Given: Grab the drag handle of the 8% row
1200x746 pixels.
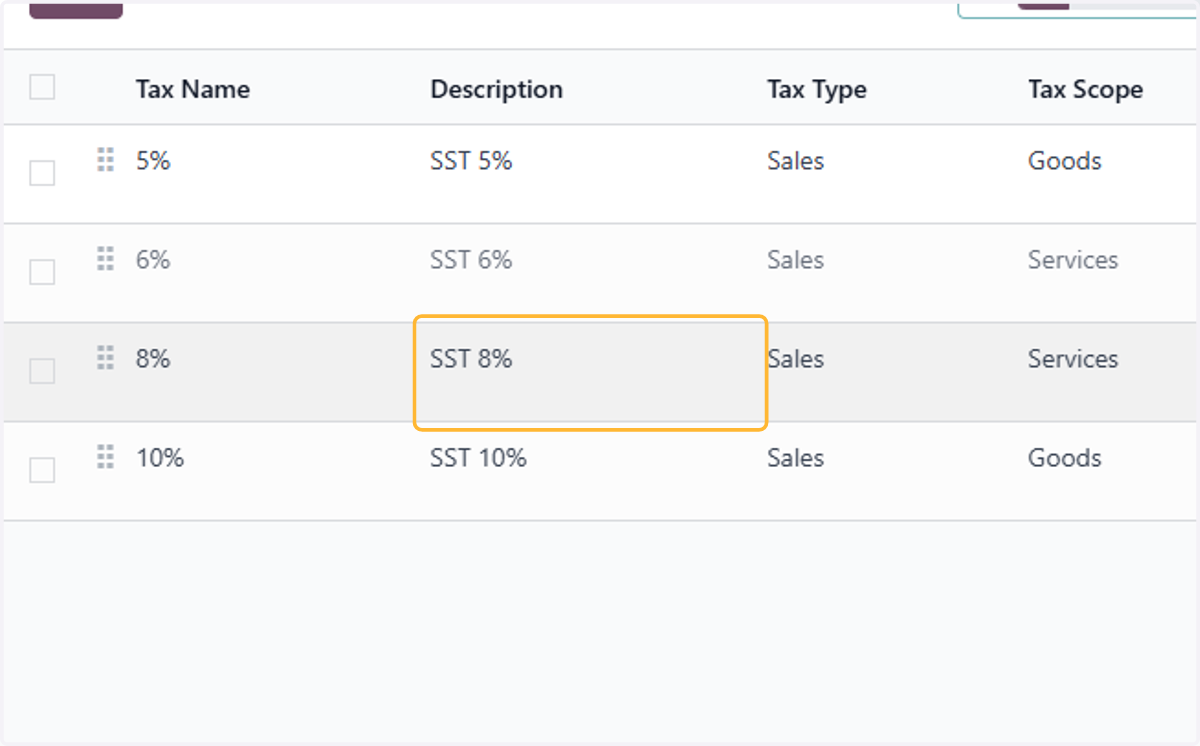Looking at the screenshot, I should click(x=105, y=357).
